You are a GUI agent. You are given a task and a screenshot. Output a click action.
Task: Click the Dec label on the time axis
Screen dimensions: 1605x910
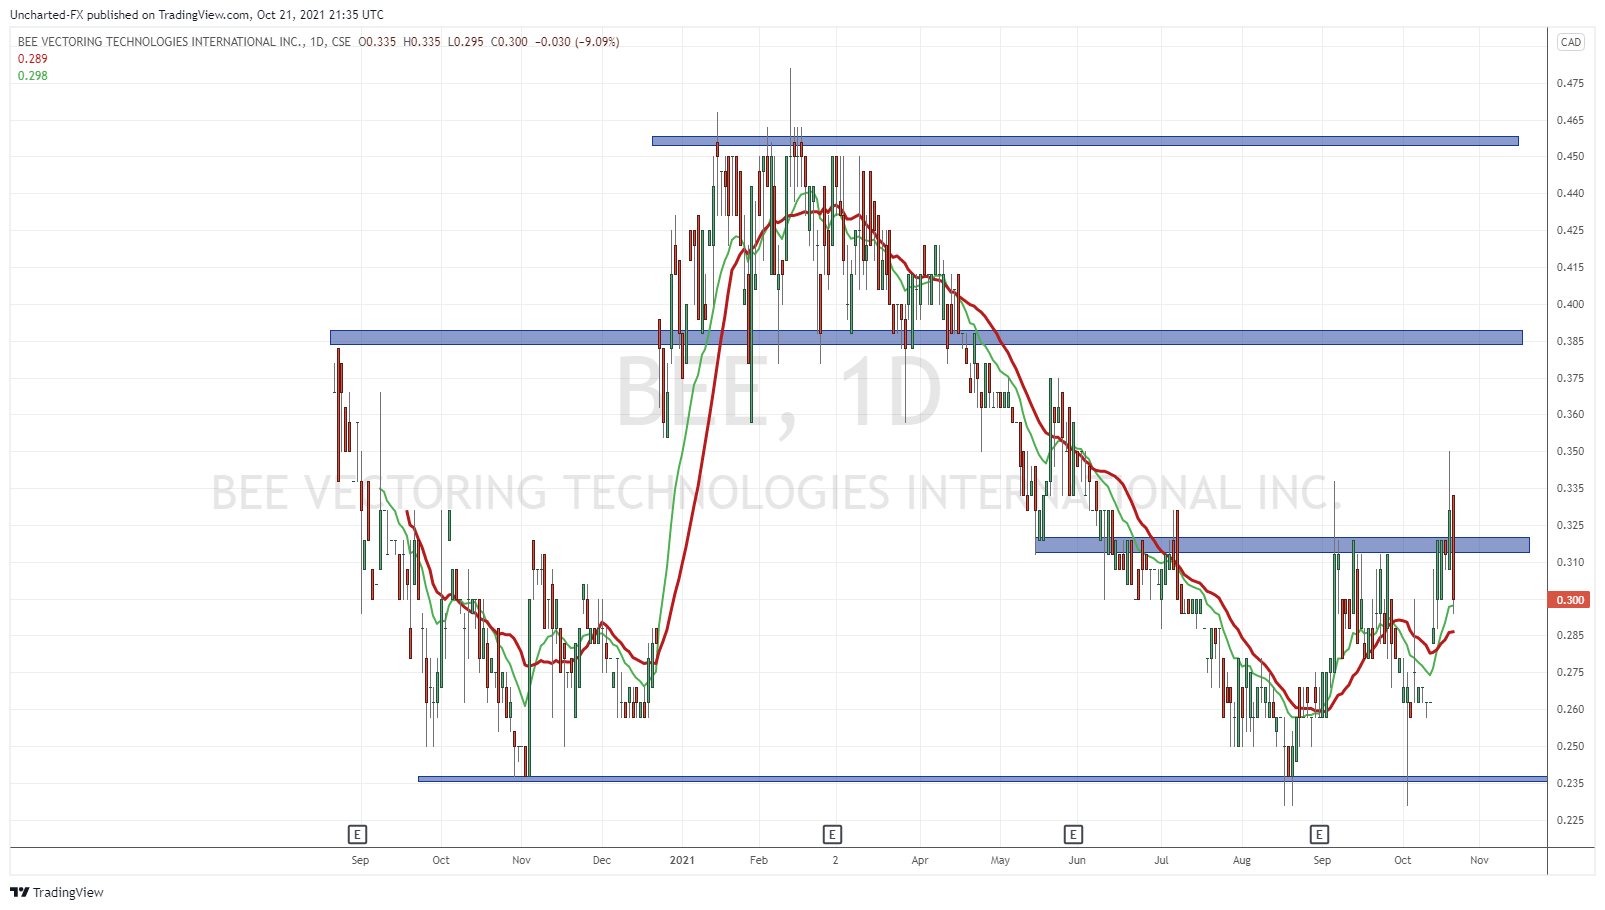601,860
